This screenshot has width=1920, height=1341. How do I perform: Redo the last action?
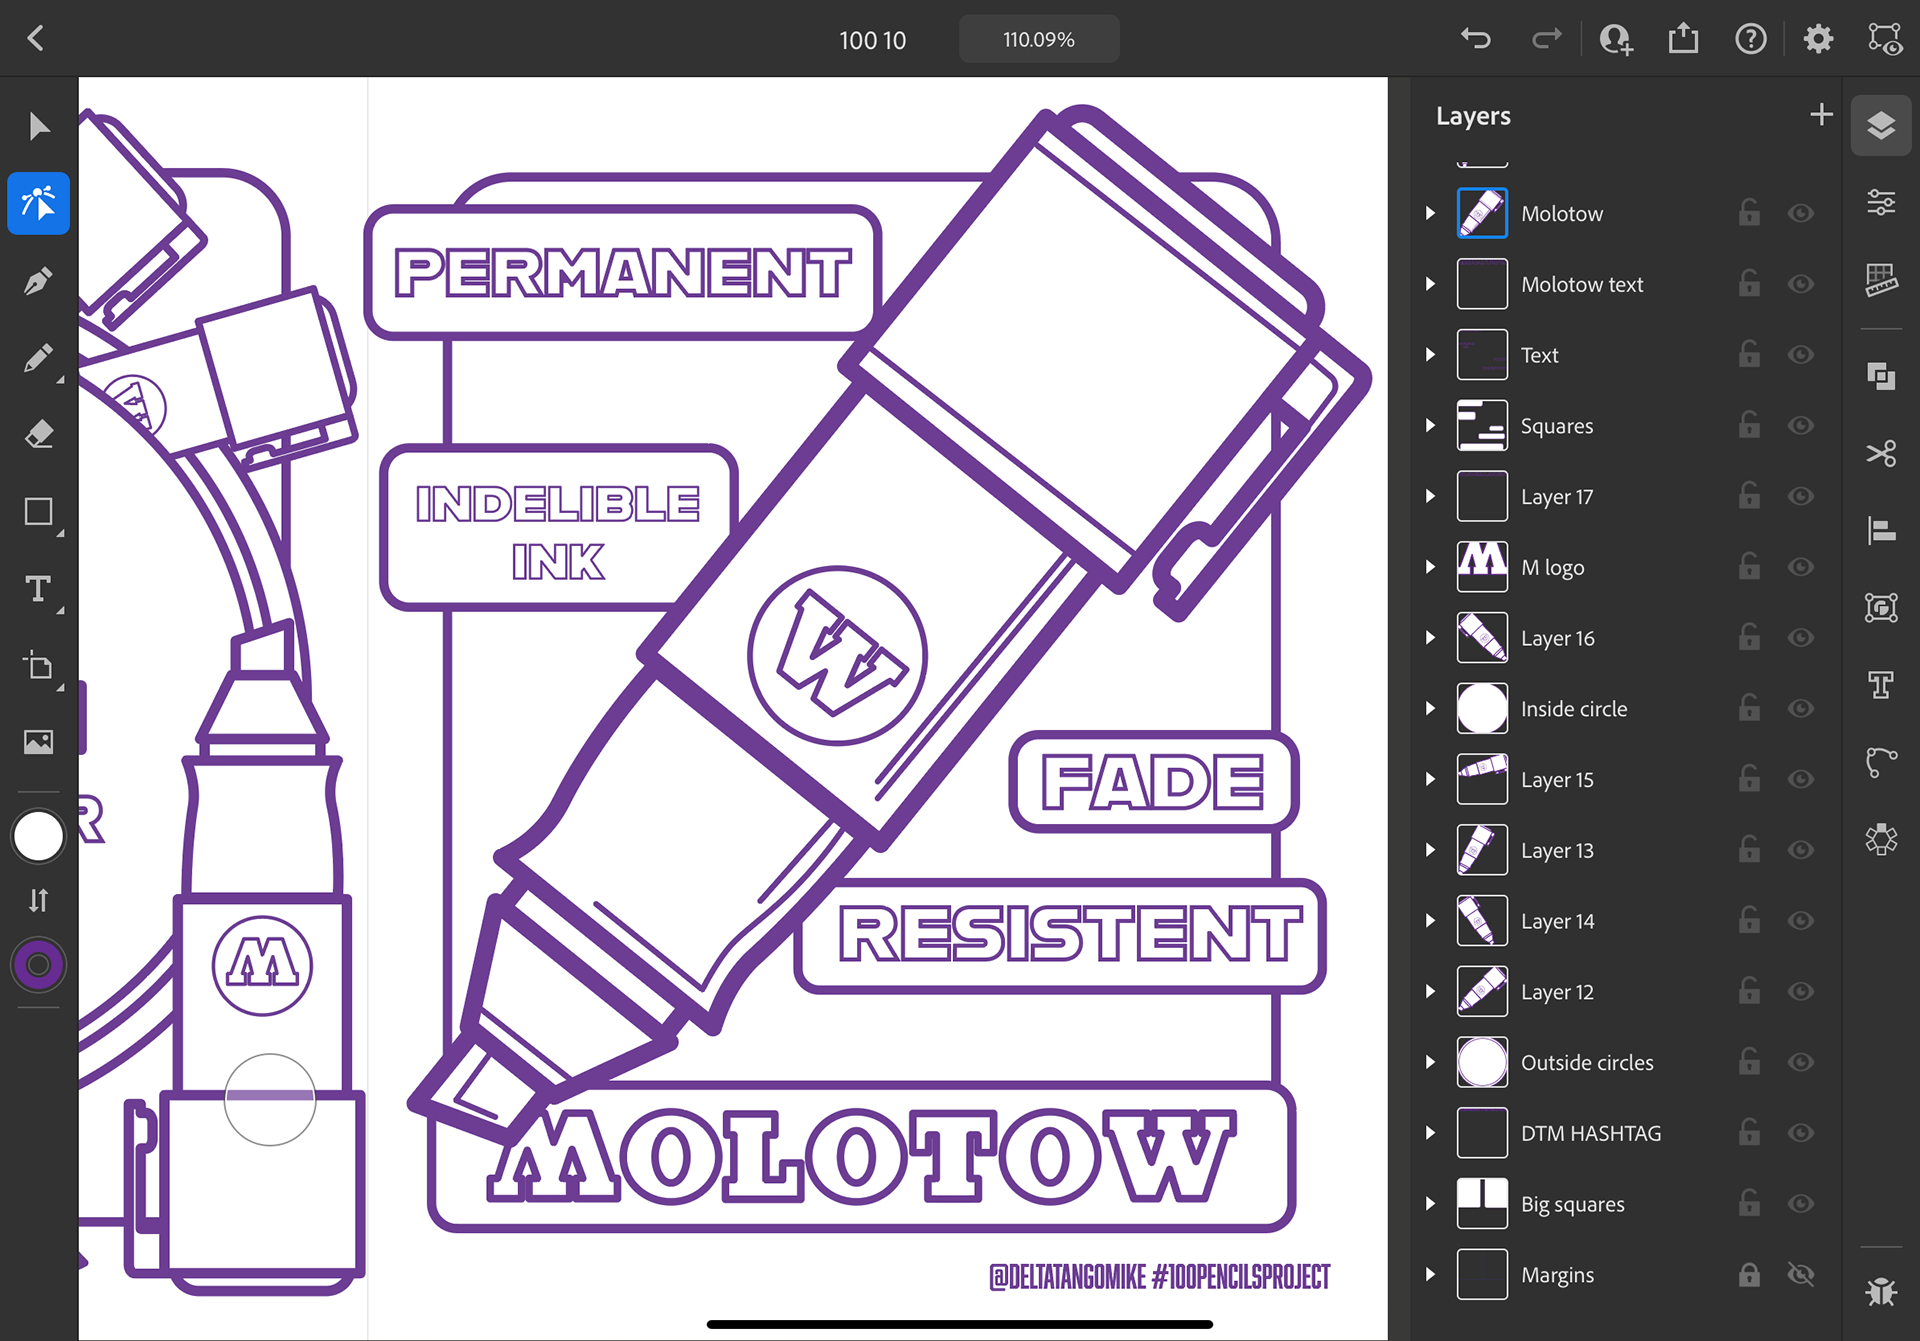(x=1546, y=39)
